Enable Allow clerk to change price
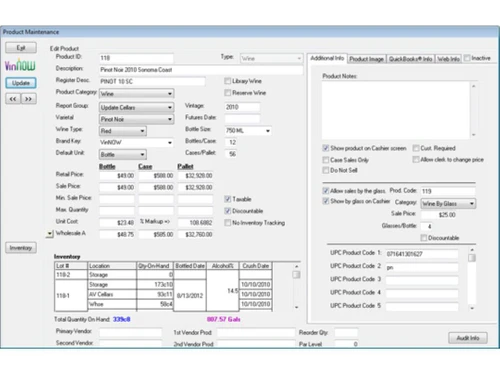The image size is (500, 375). (416, 160)
